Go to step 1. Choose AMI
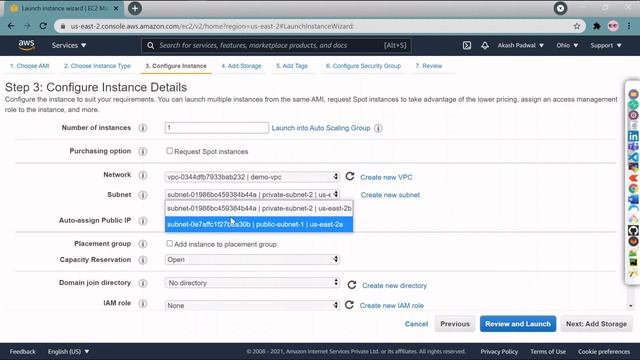 29,66
